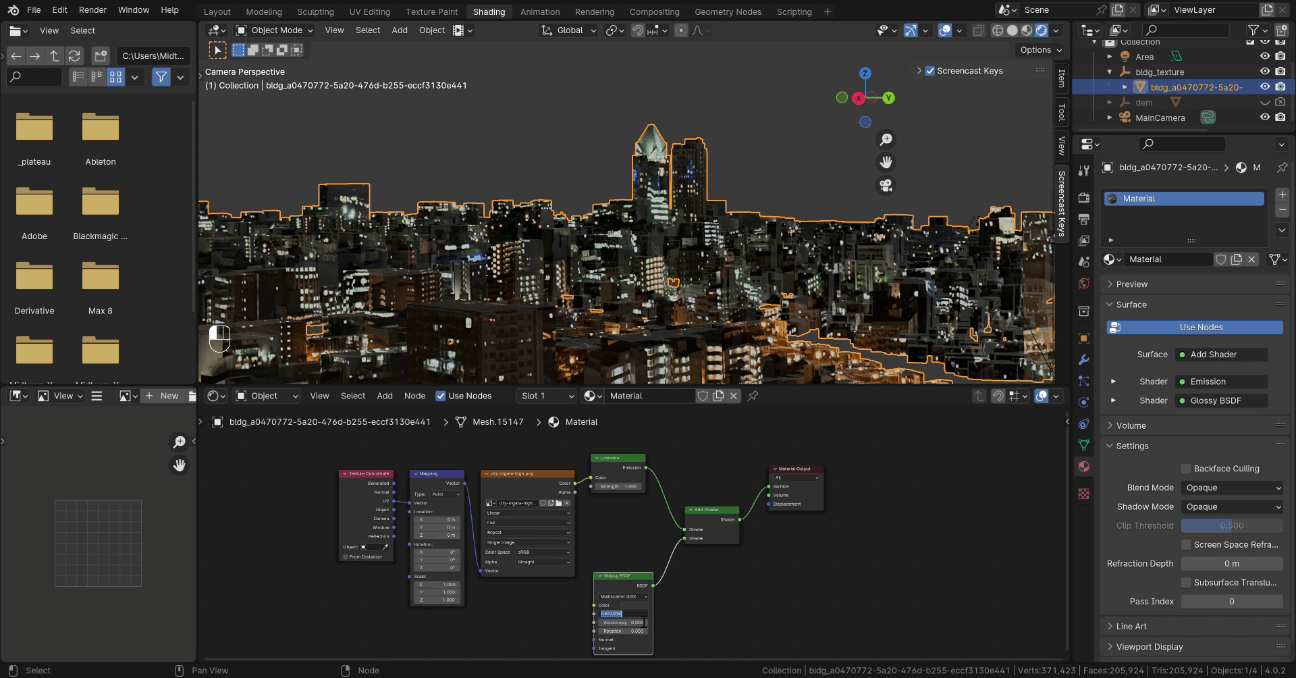Click the zoom magnifier in 3D viewport
This screenshot has height=678, width=1296.
(885, 140)
